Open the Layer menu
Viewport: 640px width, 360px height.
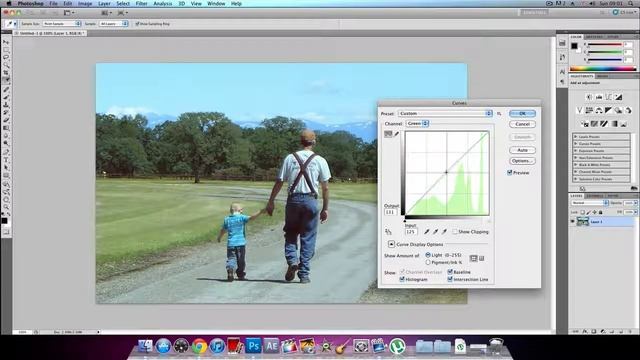pyautogui.click(x=104, y=3)
